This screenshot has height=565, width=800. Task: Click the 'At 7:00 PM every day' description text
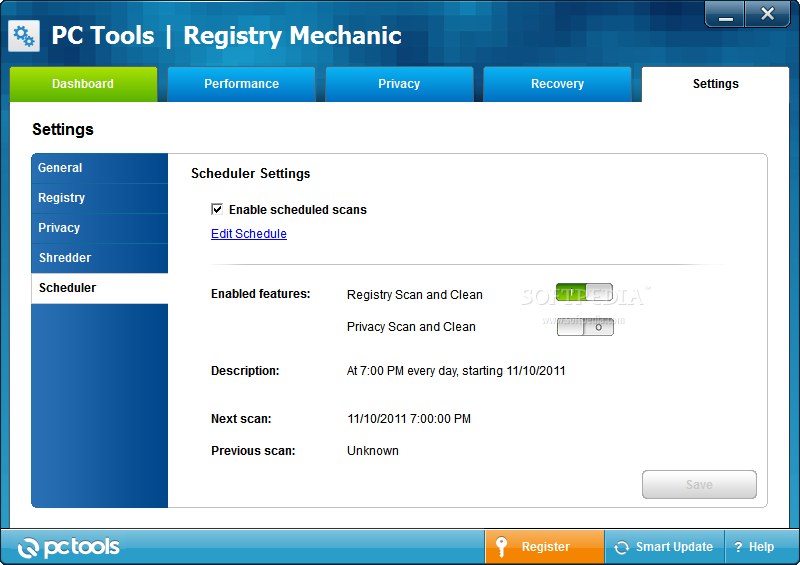[456, 371]
